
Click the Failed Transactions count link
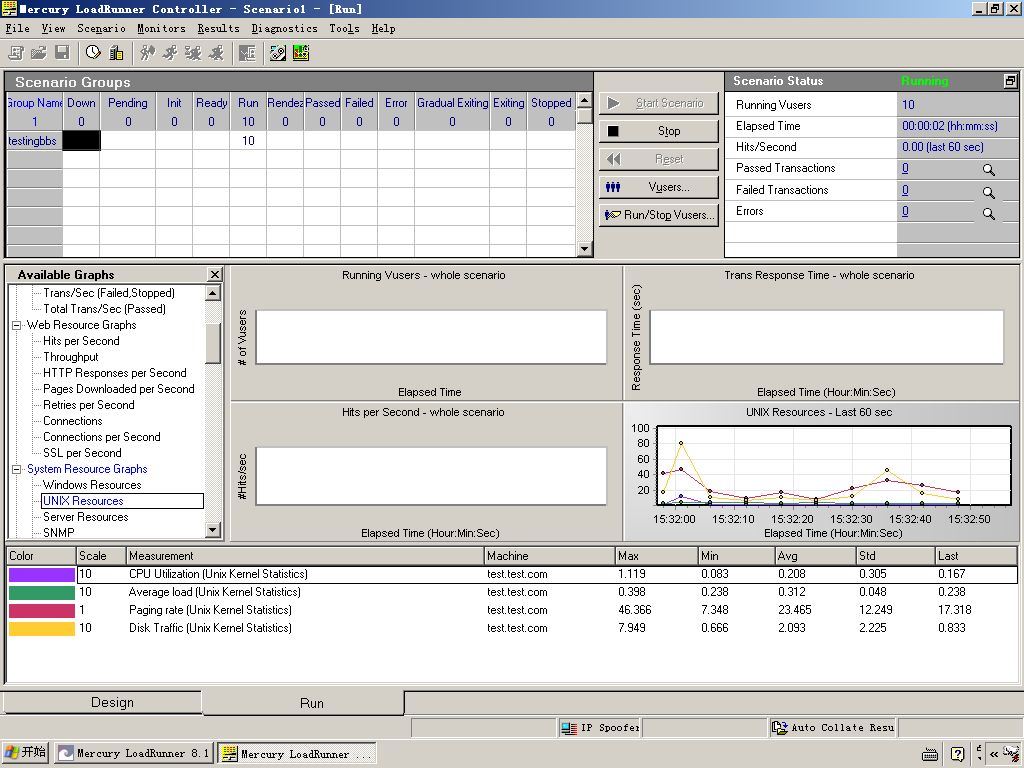905,190
